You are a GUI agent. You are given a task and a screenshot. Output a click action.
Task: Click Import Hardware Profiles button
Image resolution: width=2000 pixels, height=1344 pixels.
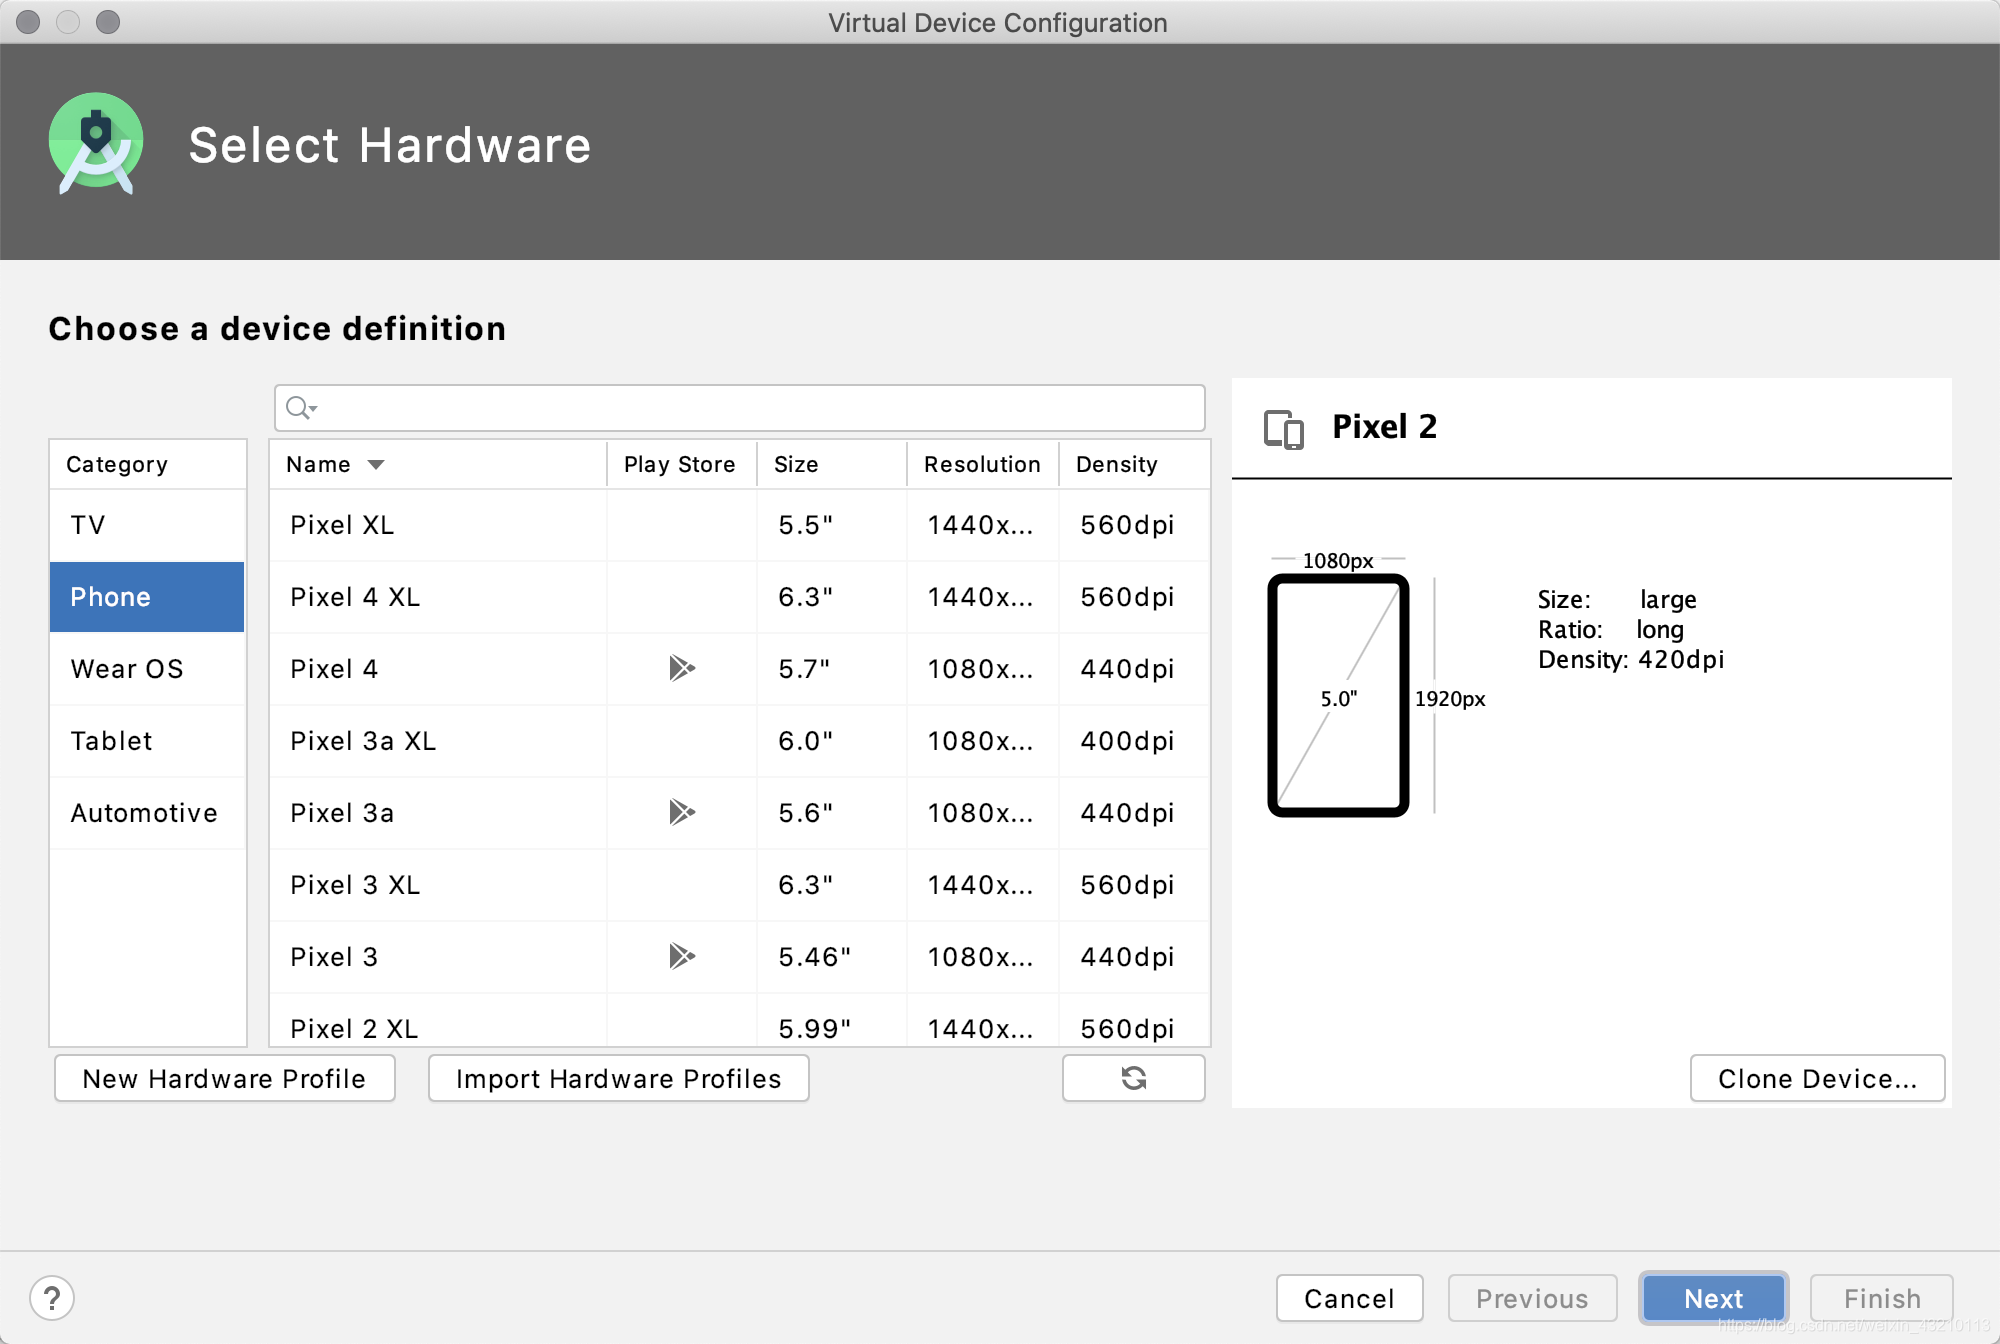pyautogui.click(x=619, y=1078)
